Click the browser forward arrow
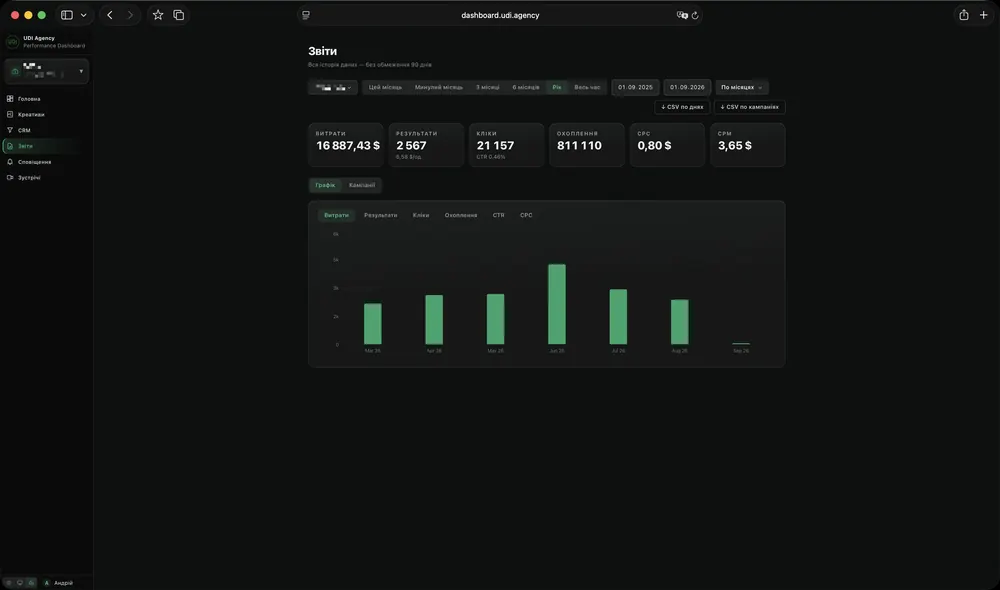Screen dimensions: 1000x590 [x=130, y=15]
